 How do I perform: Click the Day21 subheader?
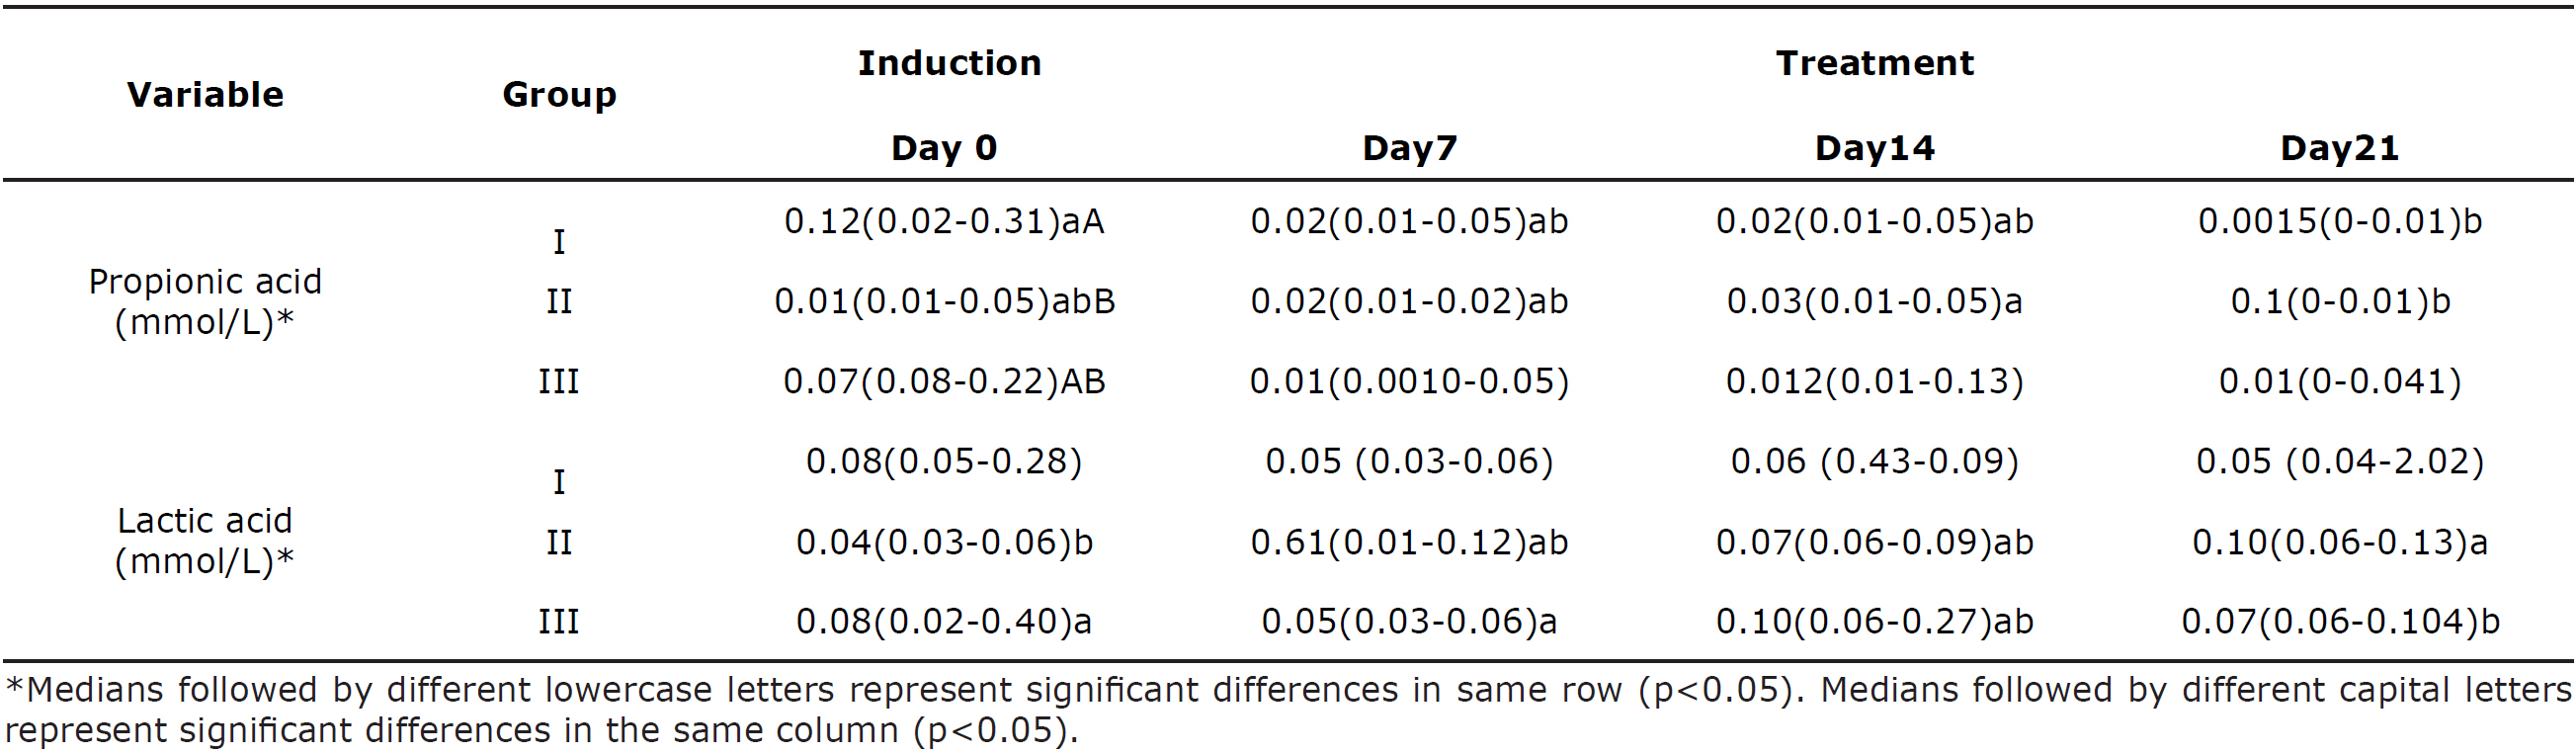pos(2339,148)
